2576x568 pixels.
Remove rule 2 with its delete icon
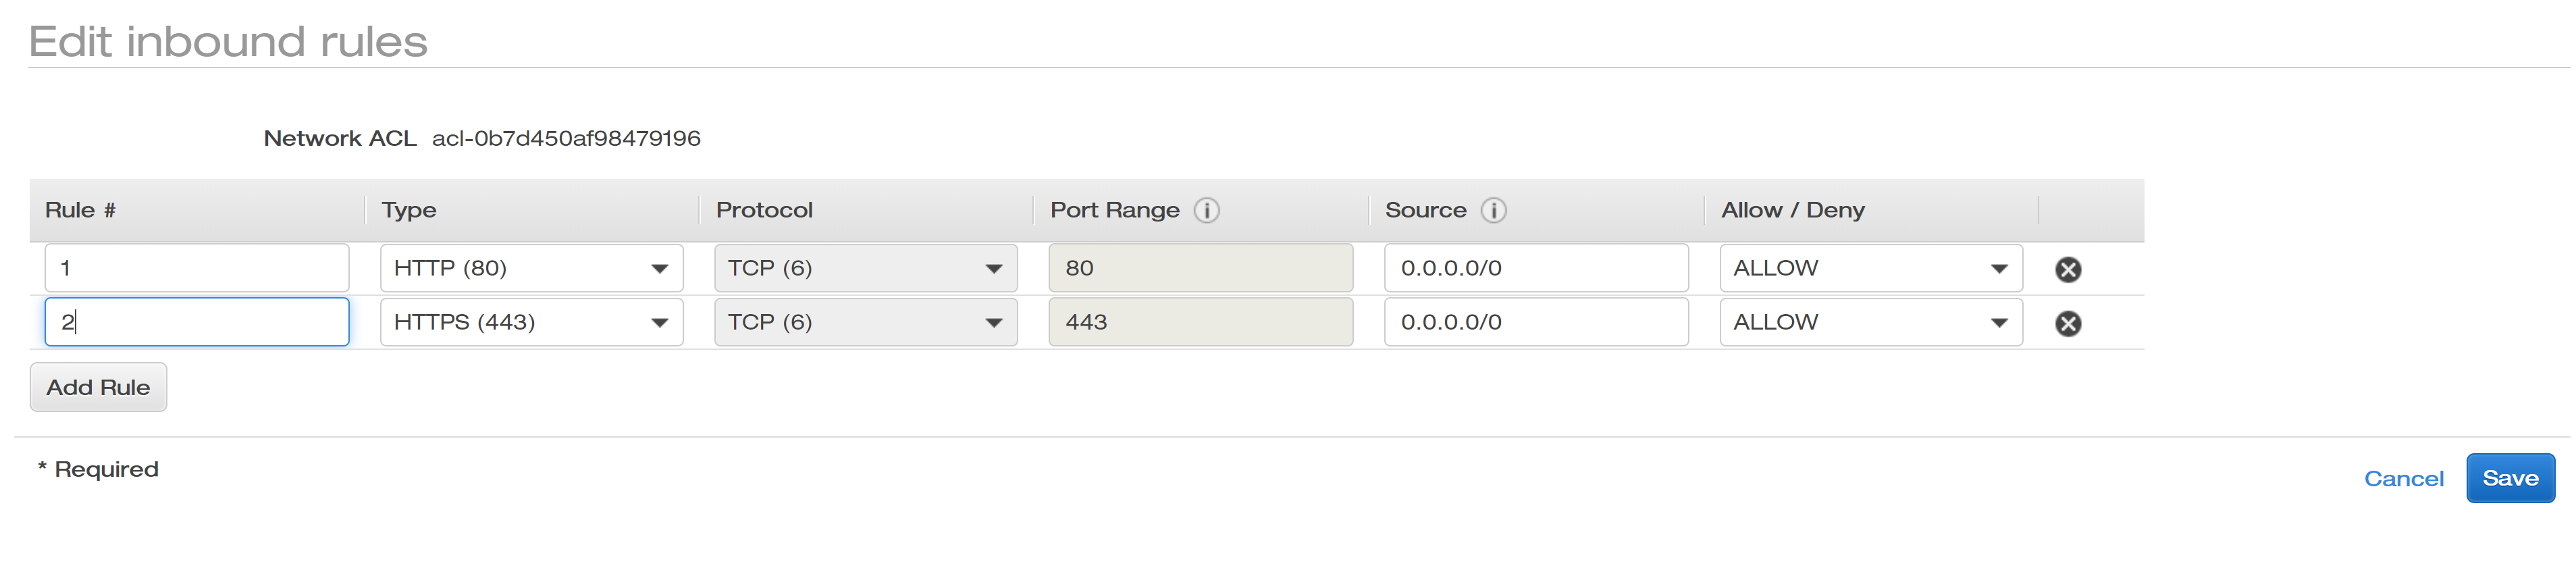click(x=2067, y=323)
